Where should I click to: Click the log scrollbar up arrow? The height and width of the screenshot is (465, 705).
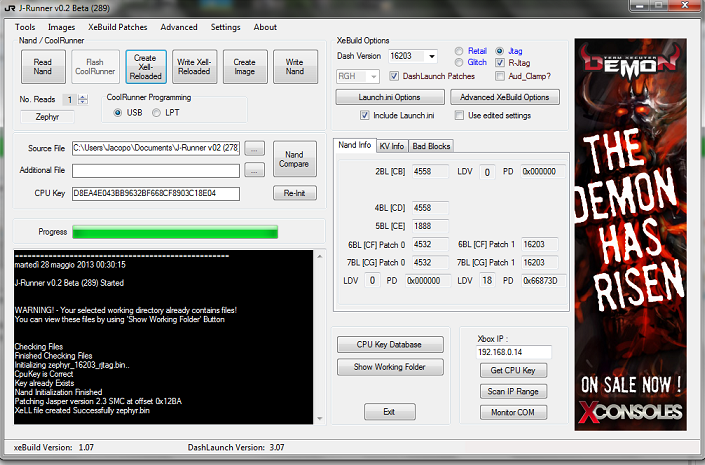coord(320,256)
